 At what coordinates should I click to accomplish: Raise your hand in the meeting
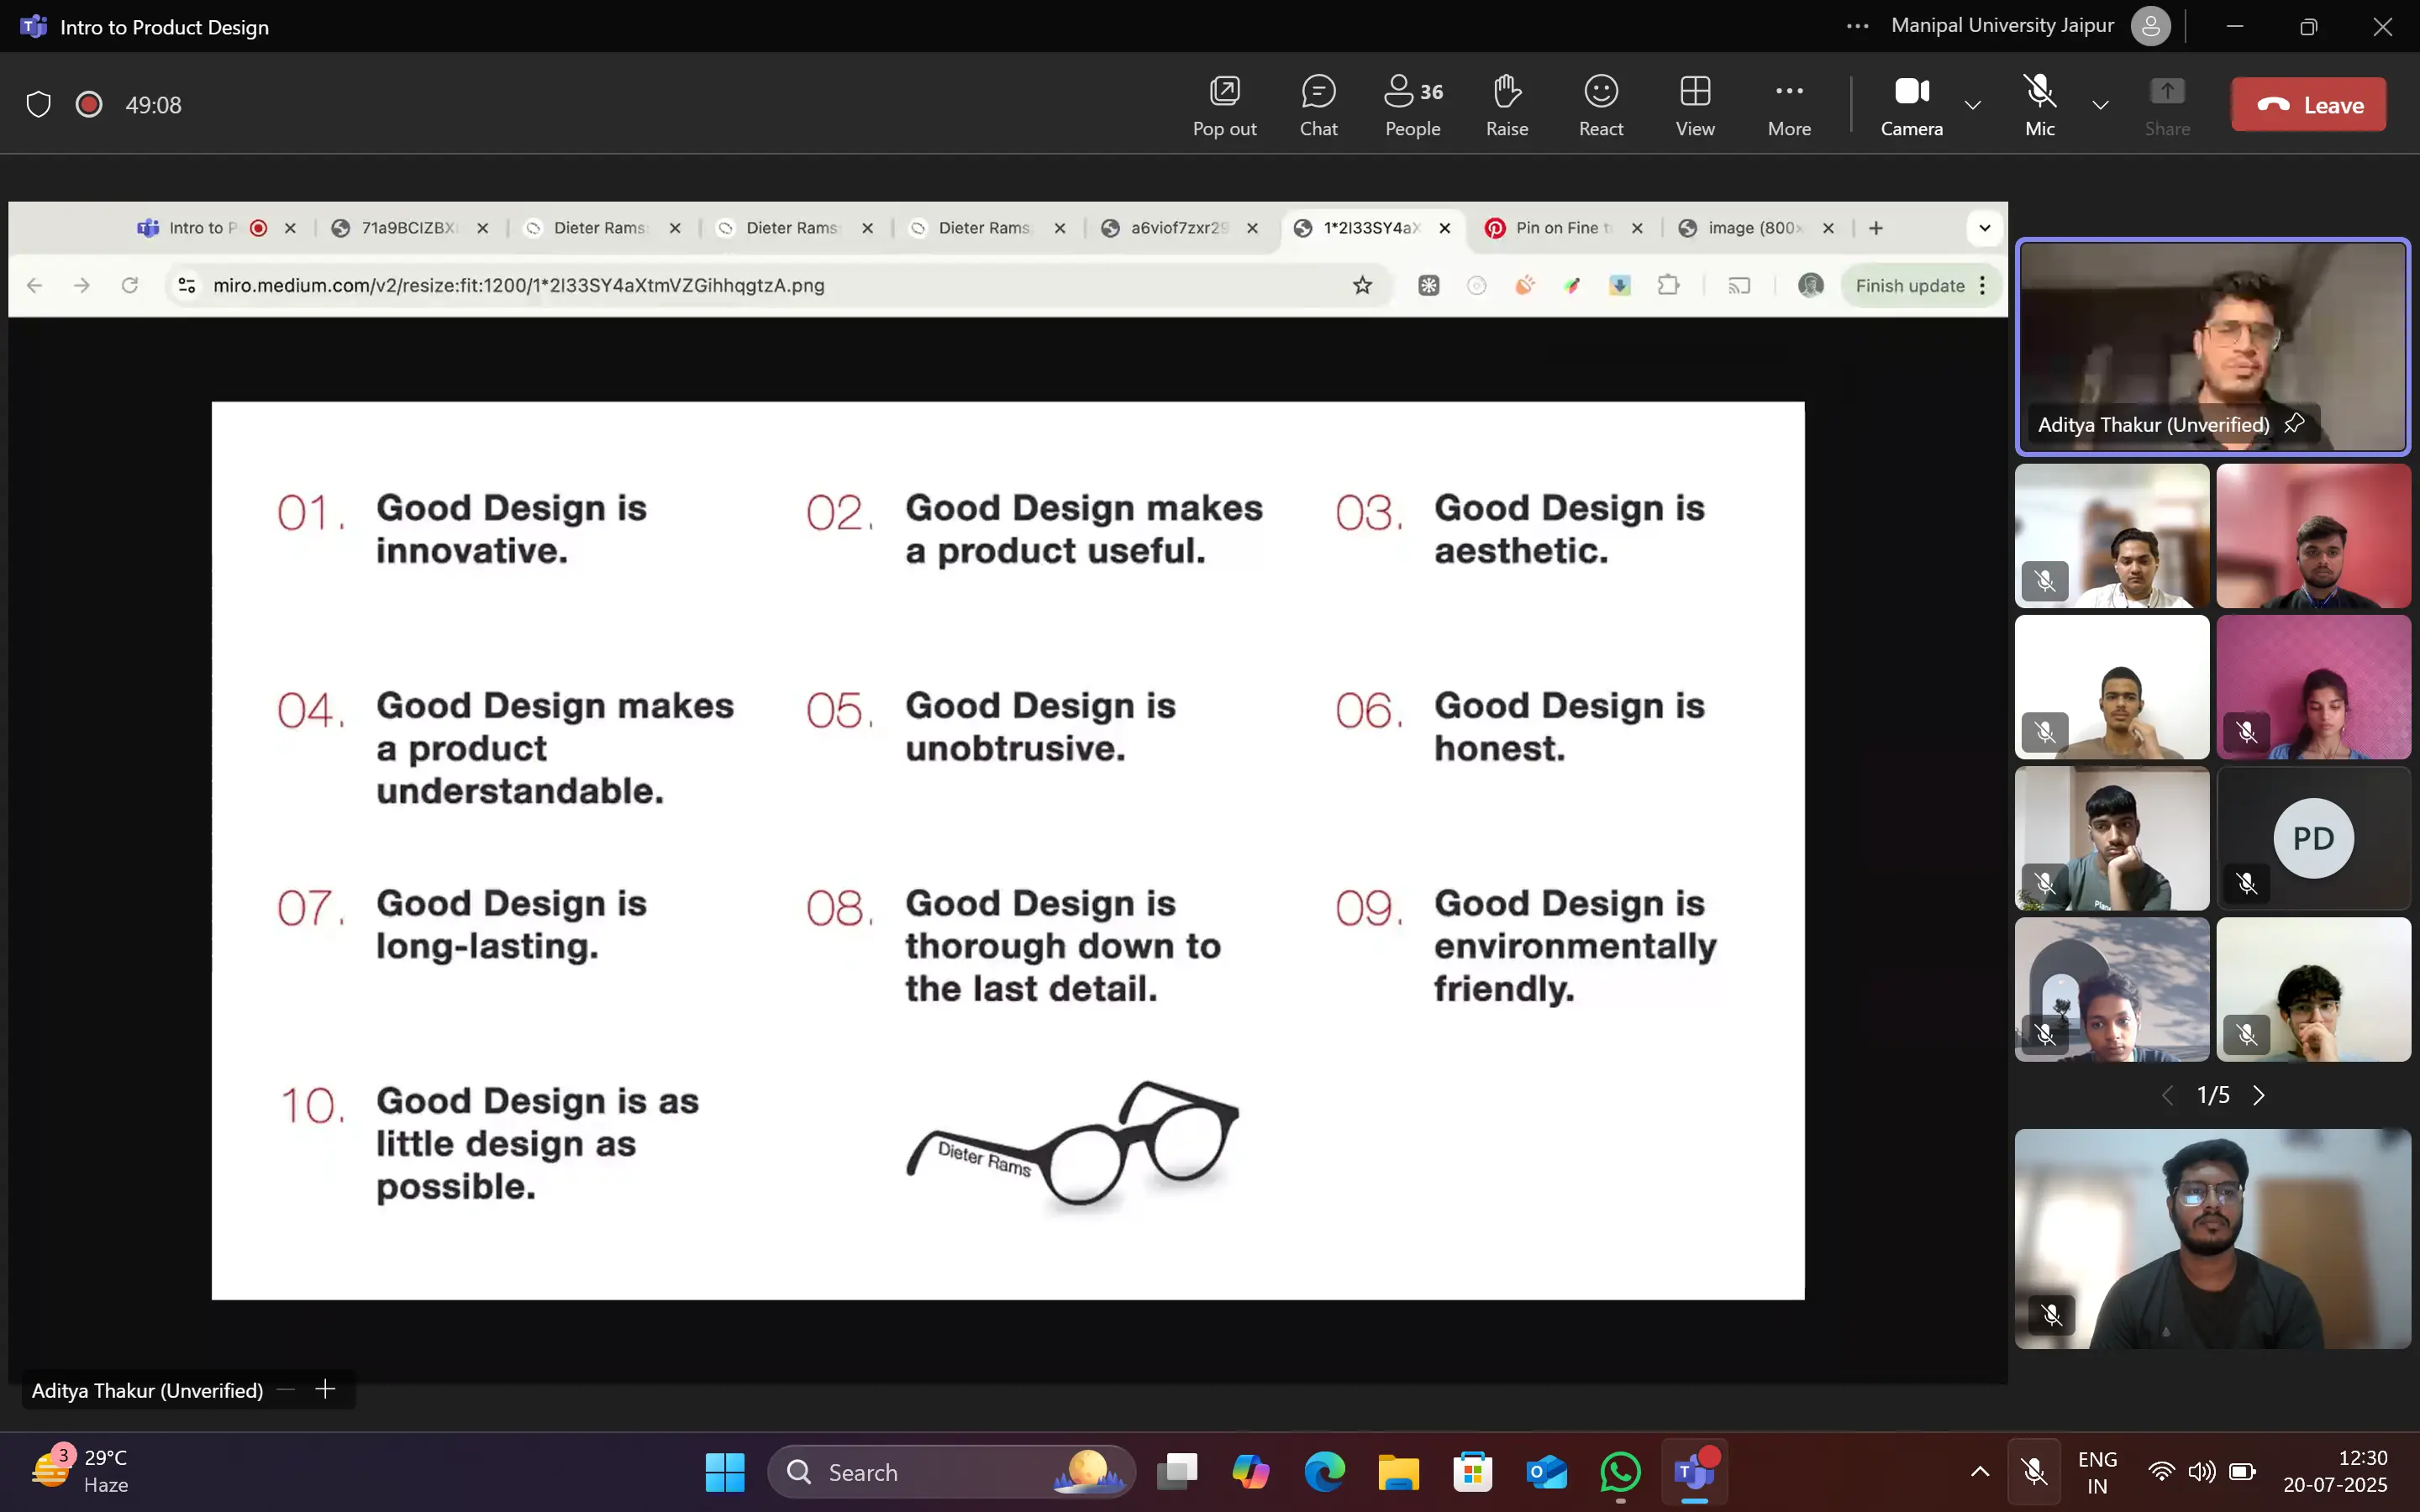1505,104
